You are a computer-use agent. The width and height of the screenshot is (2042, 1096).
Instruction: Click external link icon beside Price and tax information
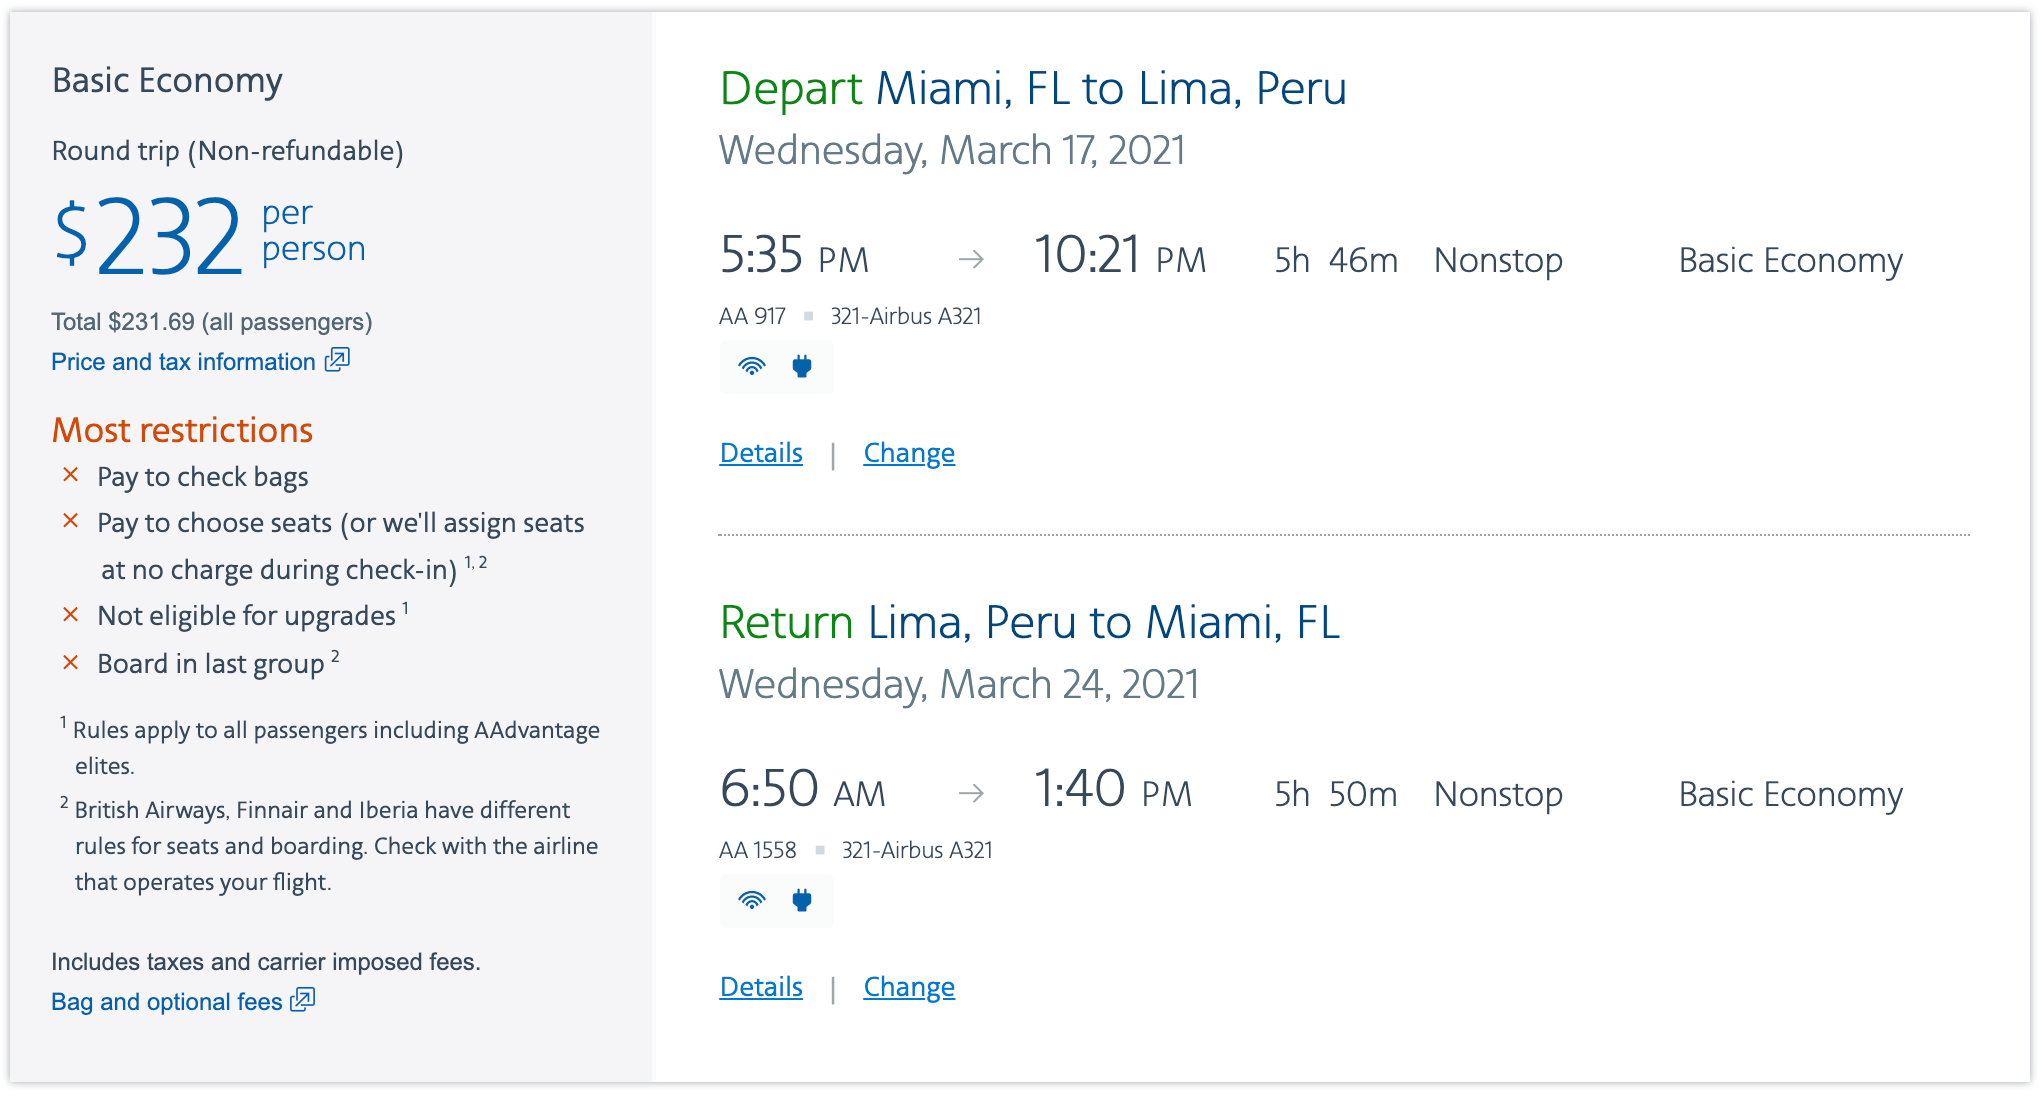tap(338, 360)
